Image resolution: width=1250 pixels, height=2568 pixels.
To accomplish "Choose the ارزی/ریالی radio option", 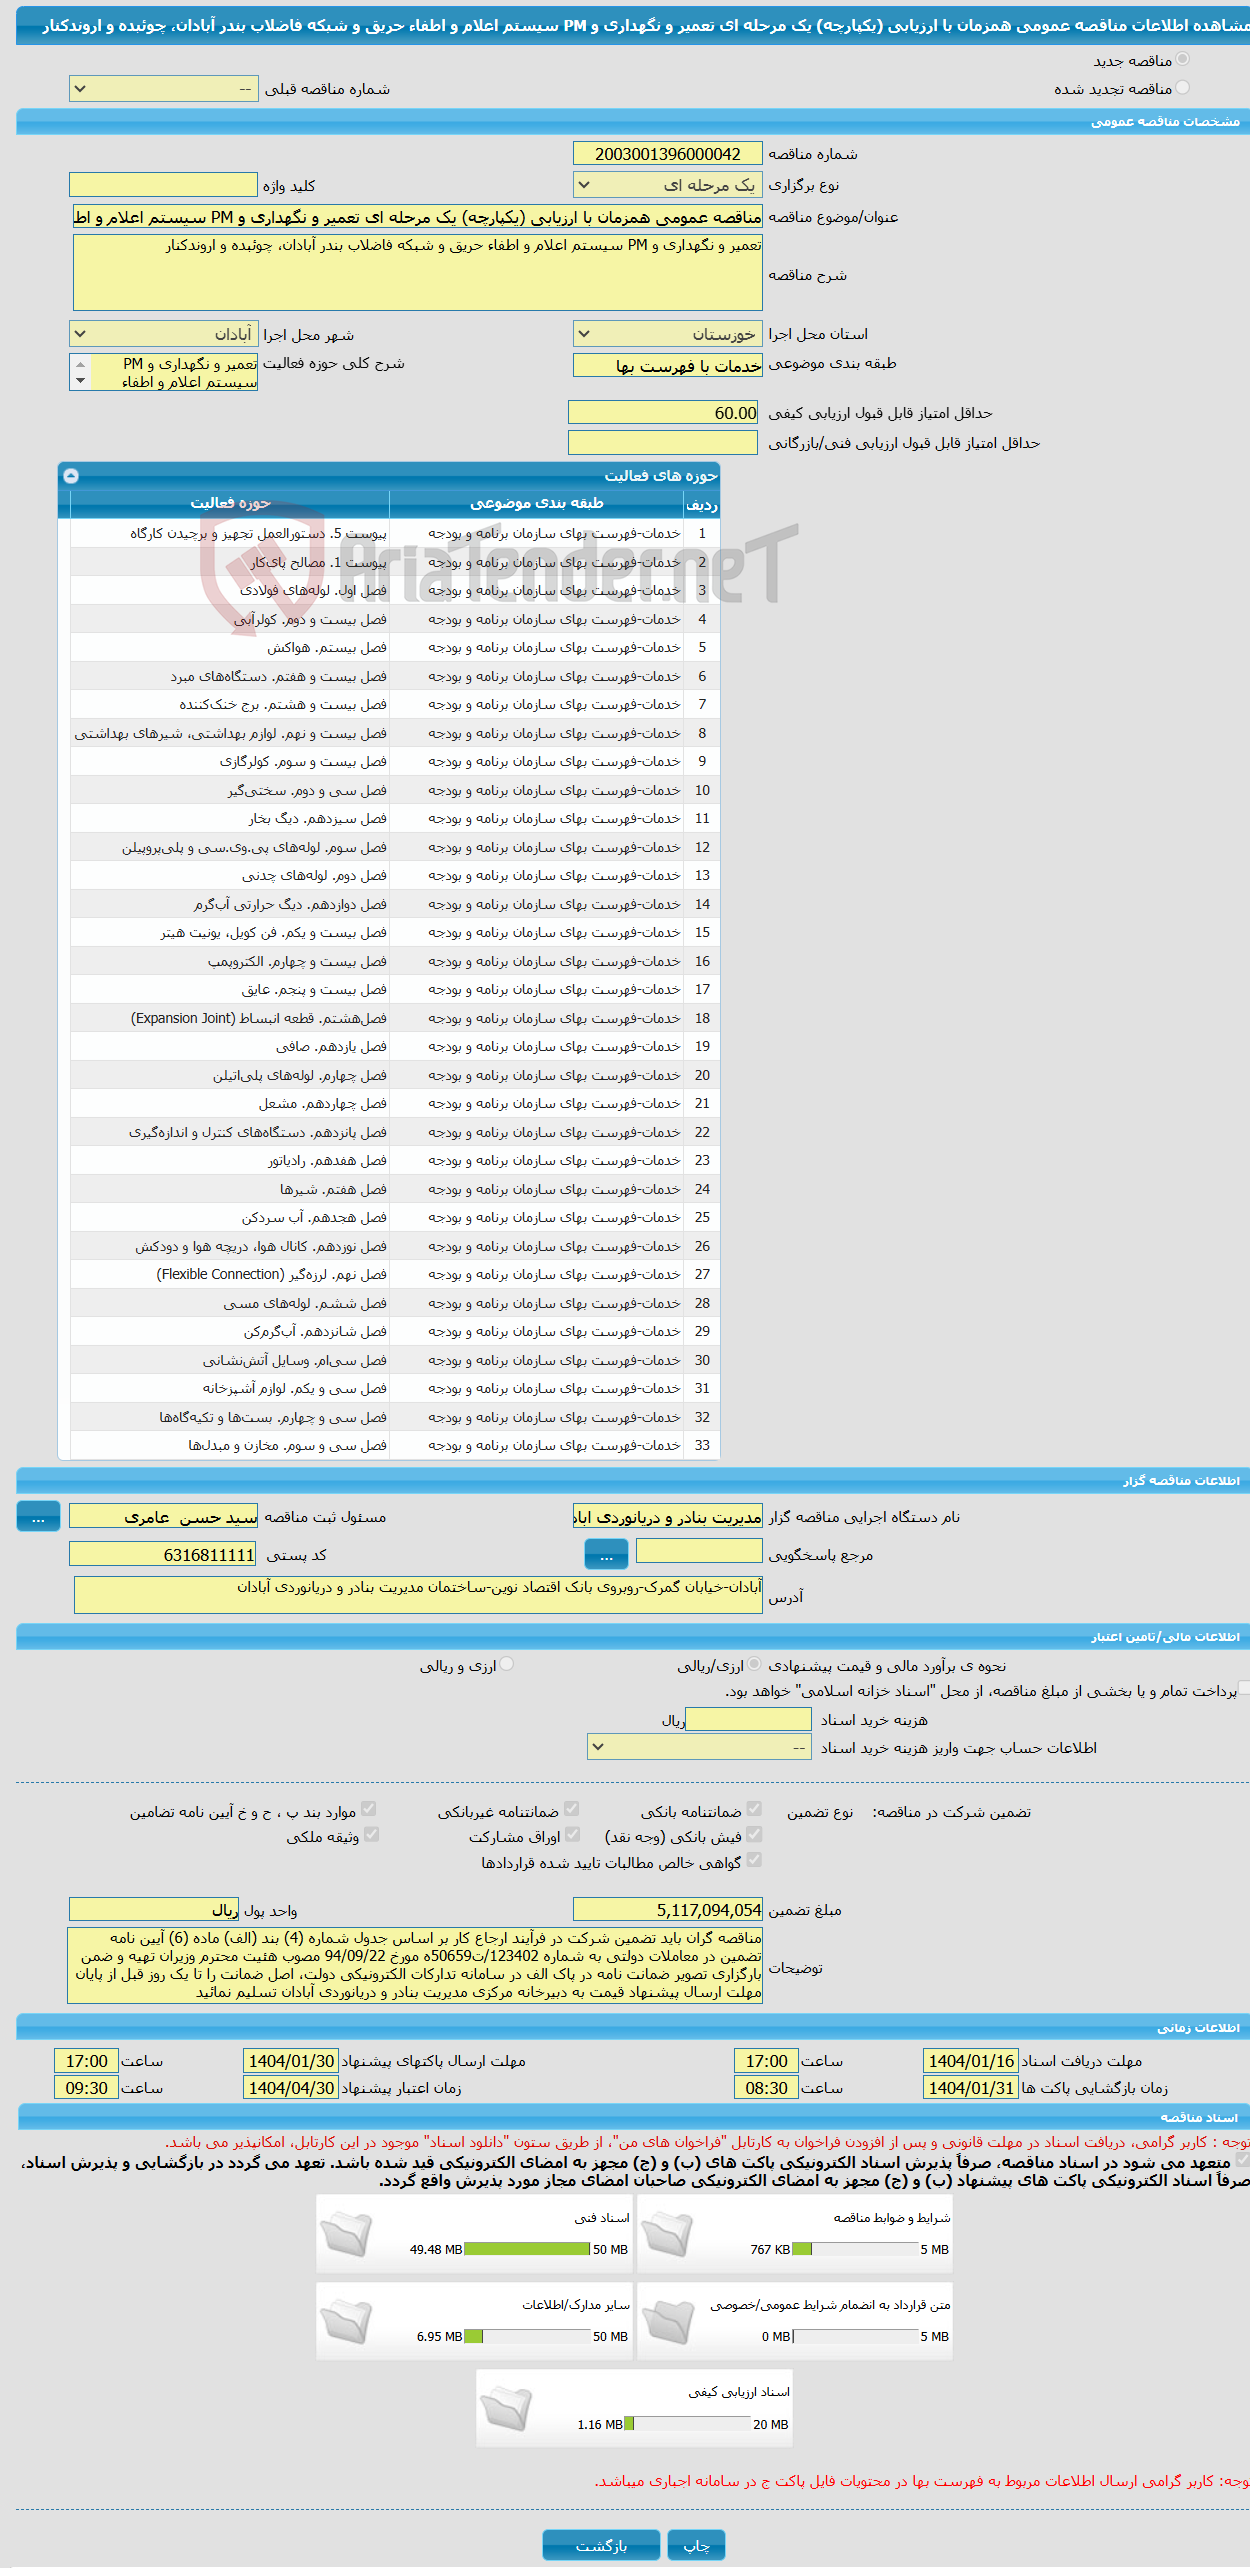I will (x=755, y=1664).
